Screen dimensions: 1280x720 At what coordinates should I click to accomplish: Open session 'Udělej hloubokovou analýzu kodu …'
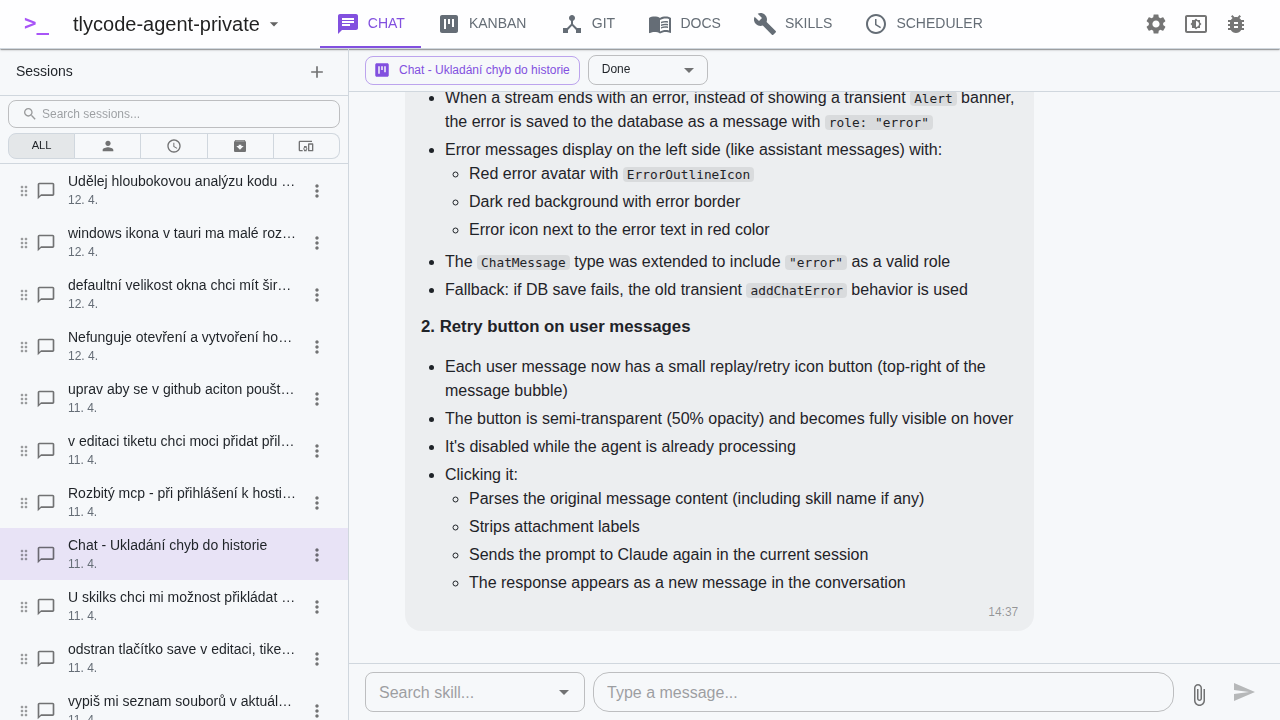pos(174,190)
